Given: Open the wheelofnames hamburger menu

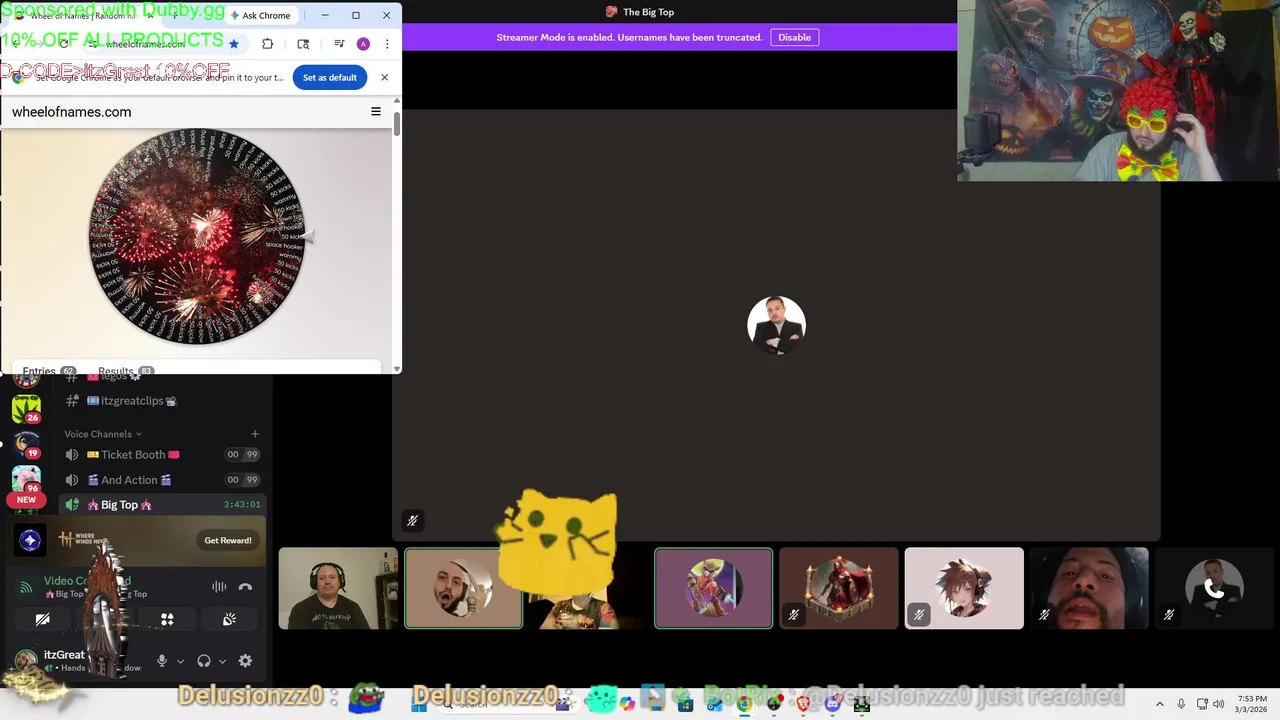Looking at the screenshot, I should pyautogui.click(x=376, y=112).
